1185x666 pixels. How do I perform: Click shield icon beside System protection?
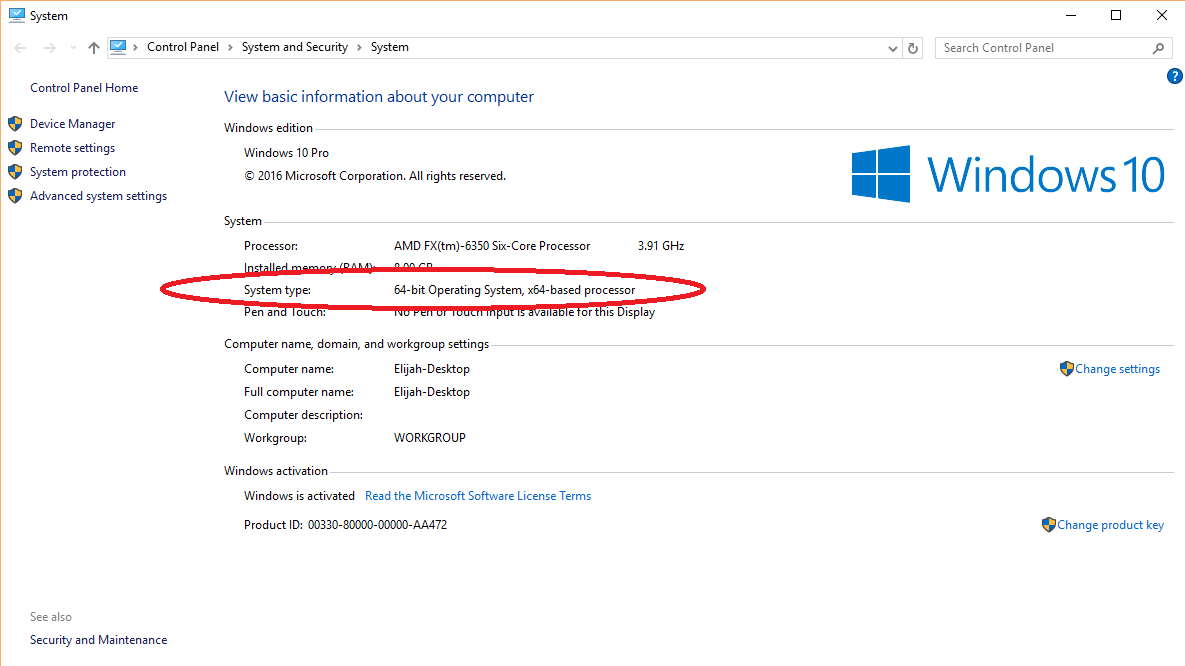(15, 172)
